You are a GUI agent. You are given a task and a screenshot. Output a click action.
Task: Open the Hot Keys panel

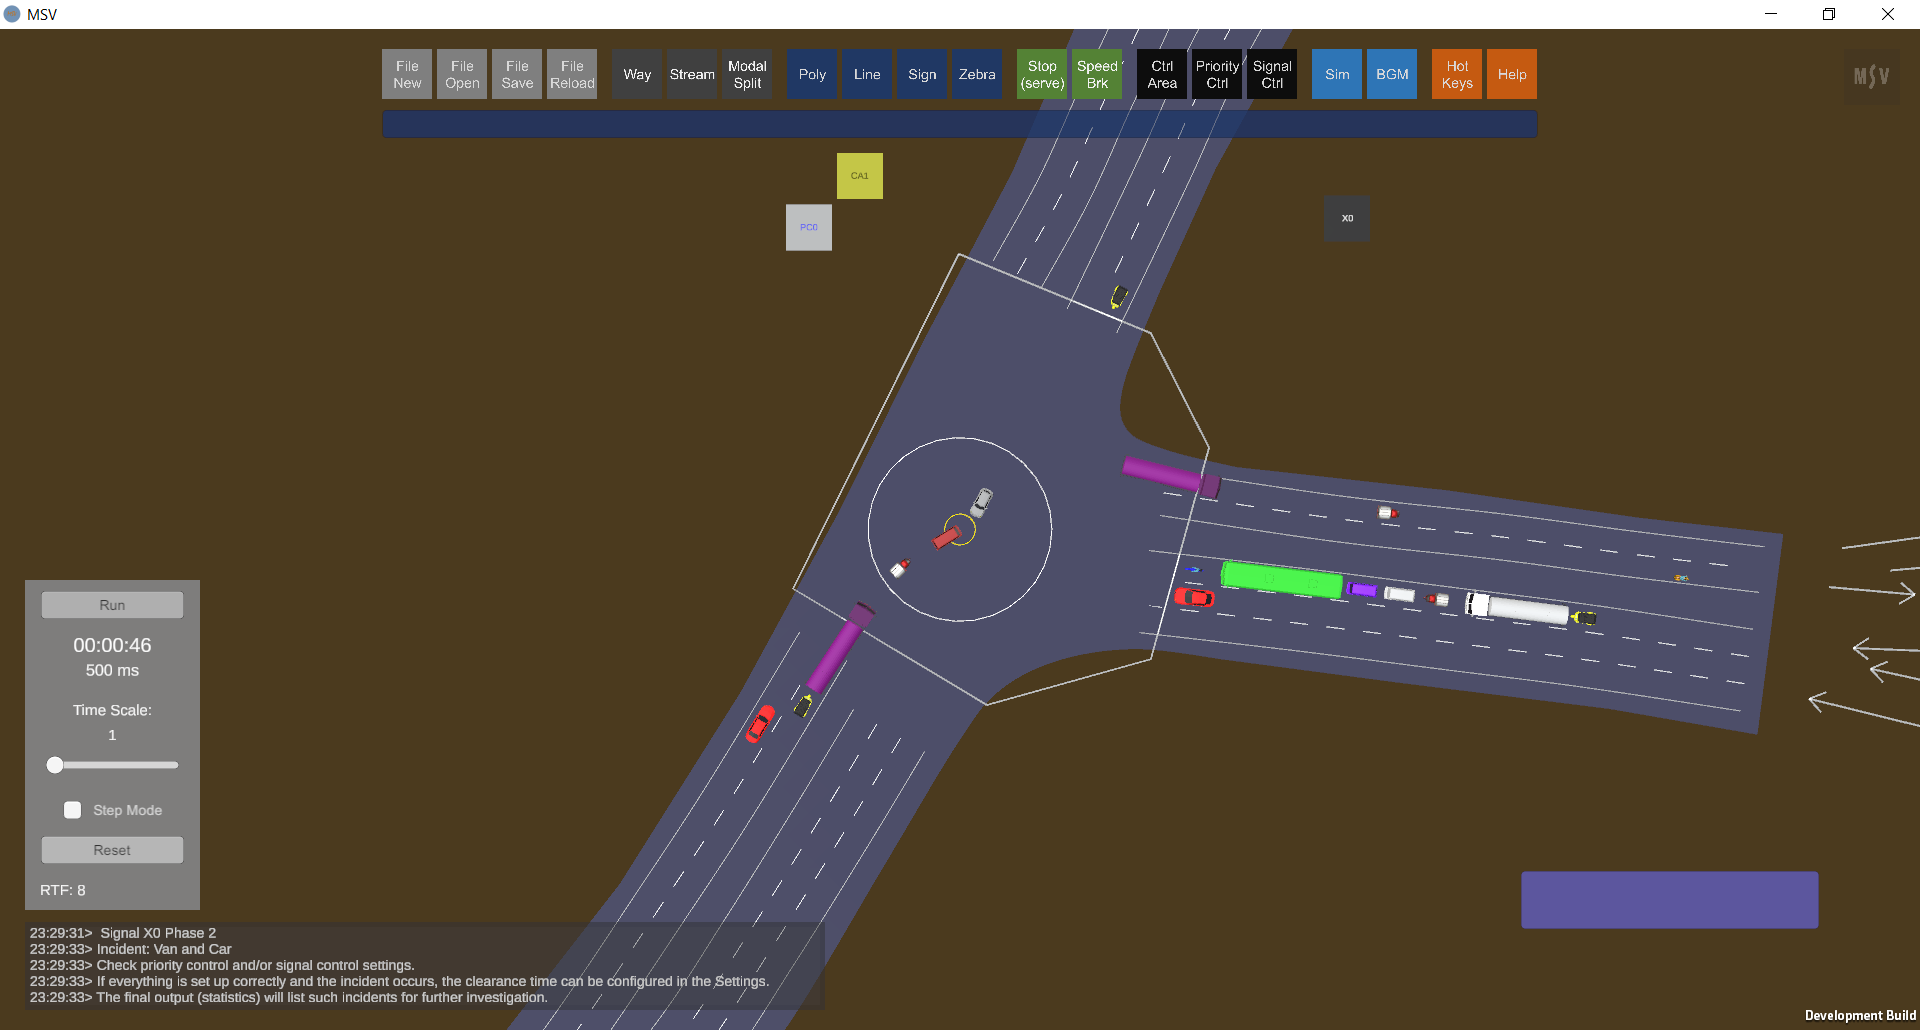coord(1457,75)
